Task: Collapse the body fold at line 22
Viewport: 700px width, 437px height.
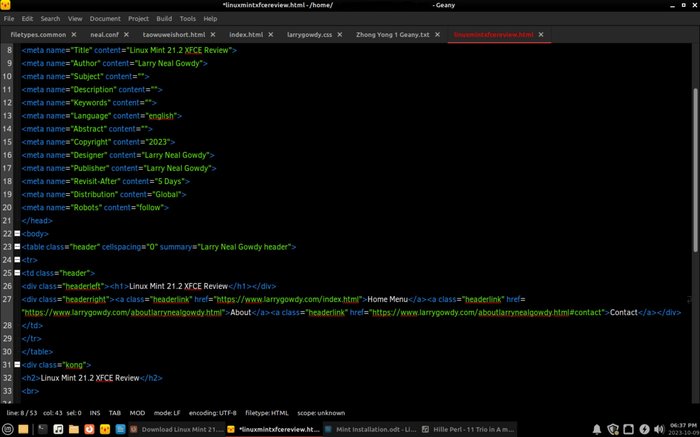Action: click(17, 233)
